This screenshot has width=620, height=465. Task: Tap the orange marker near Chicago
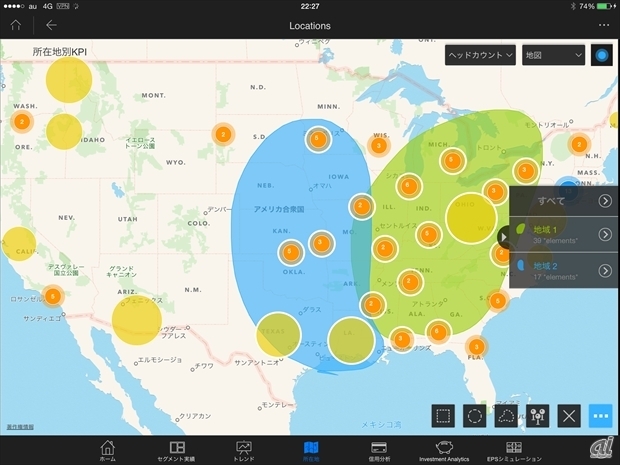click(409, 186)
